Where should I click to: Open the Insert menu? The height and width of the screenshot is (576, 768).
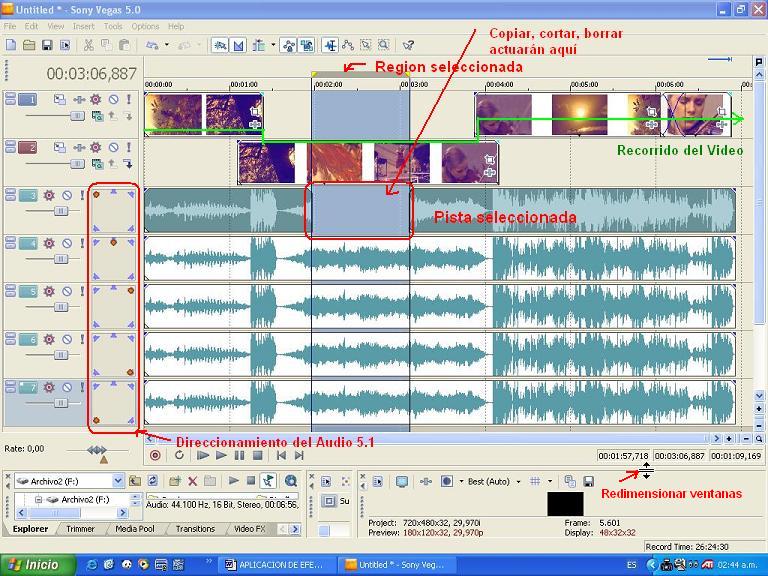pyautogui.click(x=84, y=26)
